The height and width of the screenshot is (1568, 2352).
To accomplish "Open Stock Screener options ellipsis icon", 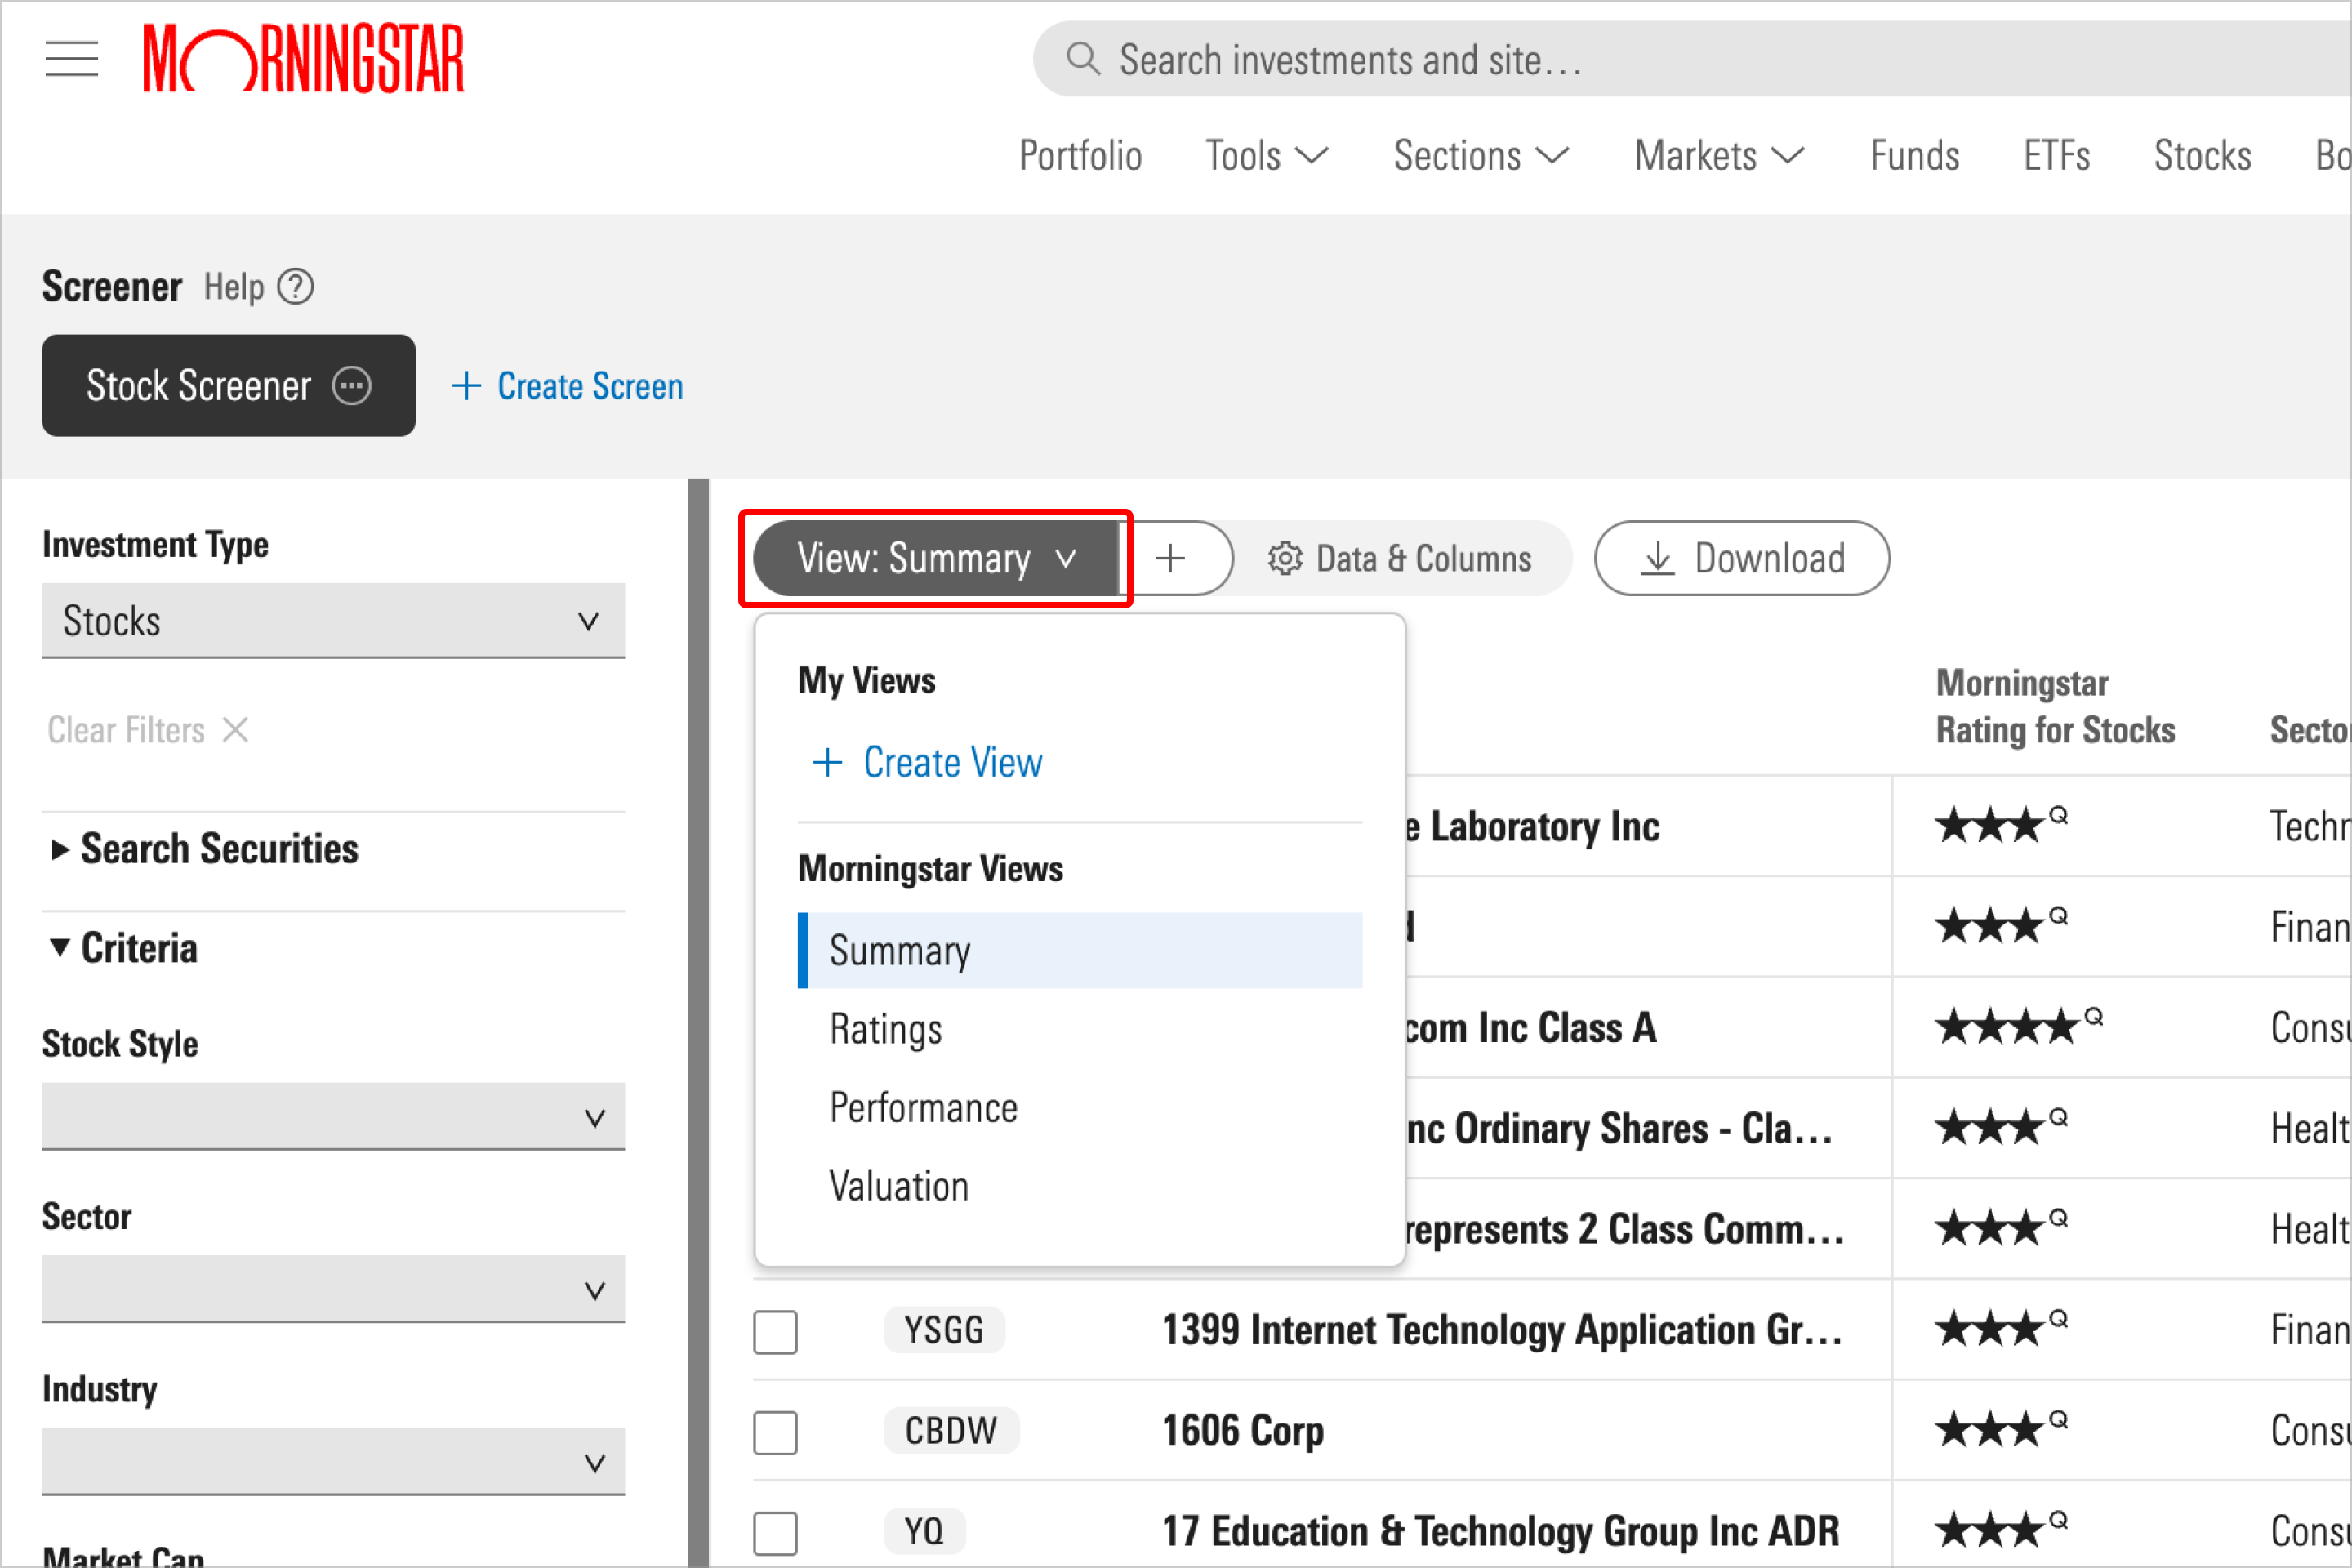I will coord(352,386).
